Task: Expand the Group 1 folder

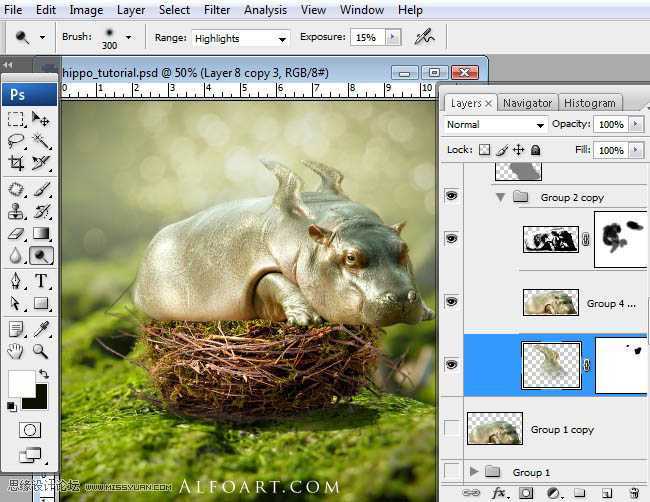Action: 473,471
